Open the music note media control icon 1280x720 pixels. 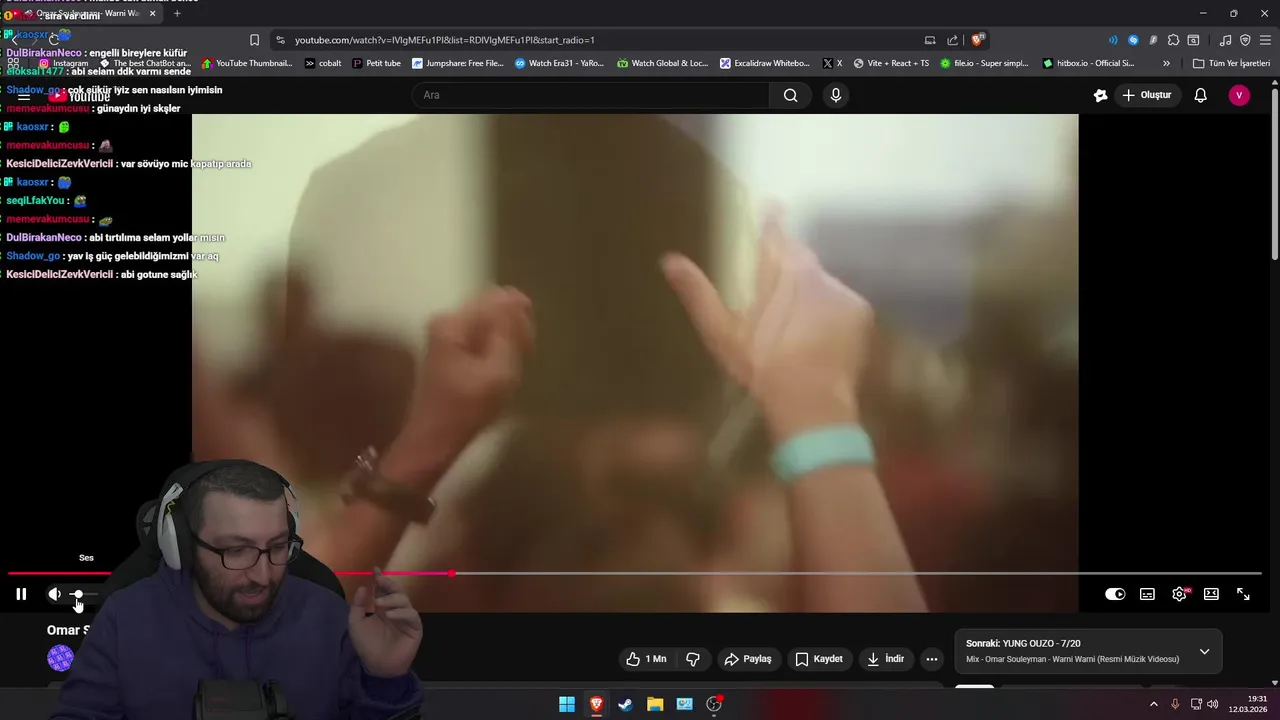coord(1225,40)
